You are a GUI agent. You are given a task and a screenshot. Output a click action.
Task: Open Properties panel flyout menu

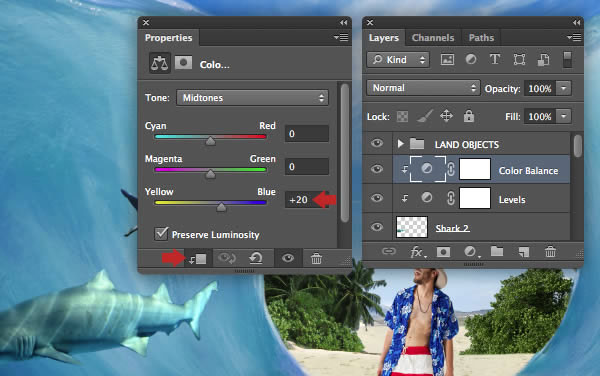tap(341, 37)
